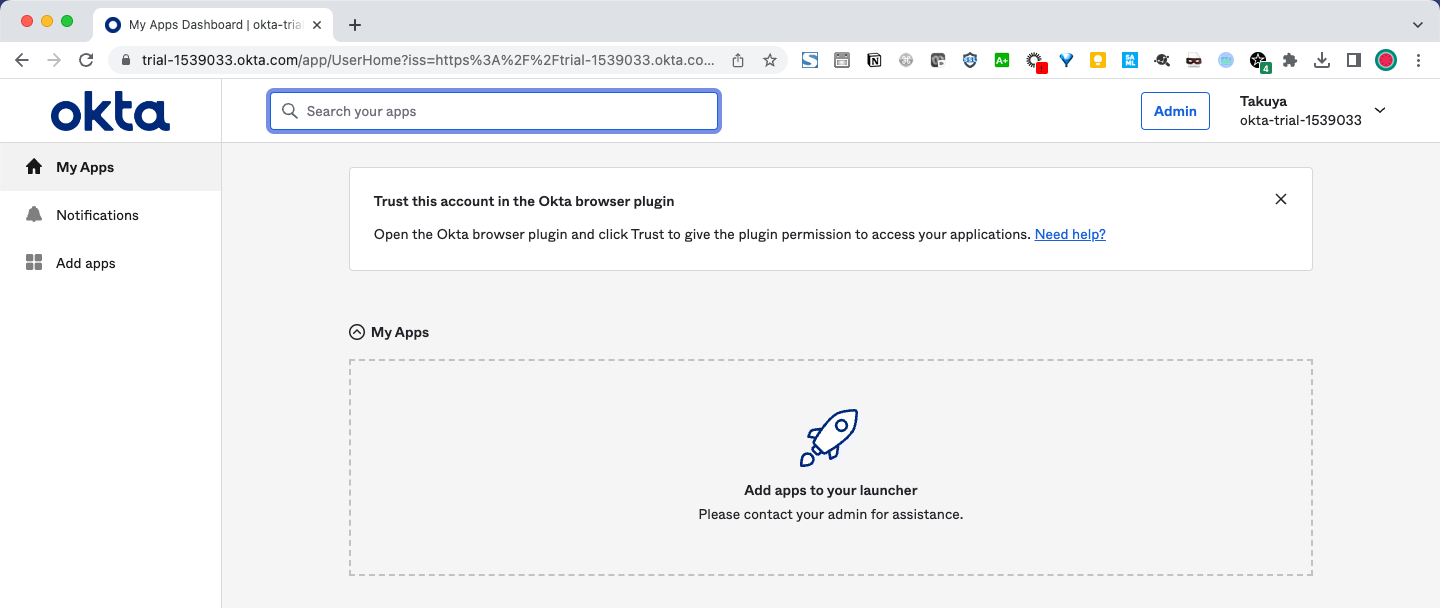This screenshot has height=608, width=1440.
Task: Toggle the browser side panel
Action: (x=1354, y=60)
